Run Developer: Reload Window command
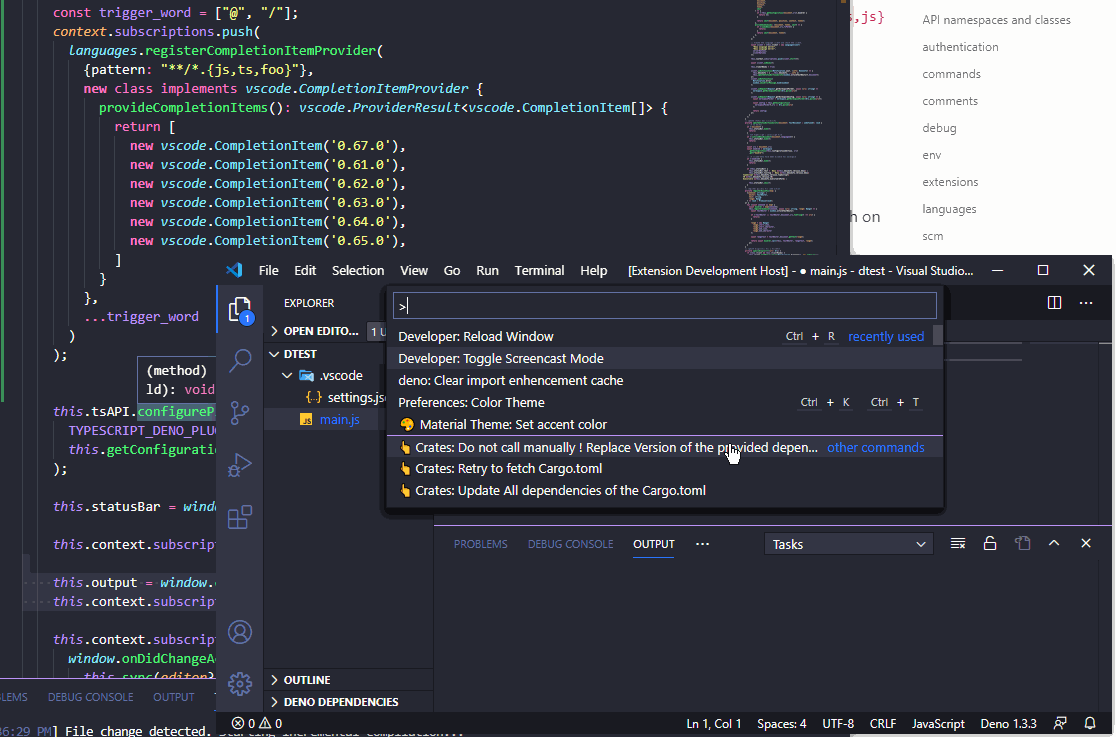 click(x=665, y=336)
